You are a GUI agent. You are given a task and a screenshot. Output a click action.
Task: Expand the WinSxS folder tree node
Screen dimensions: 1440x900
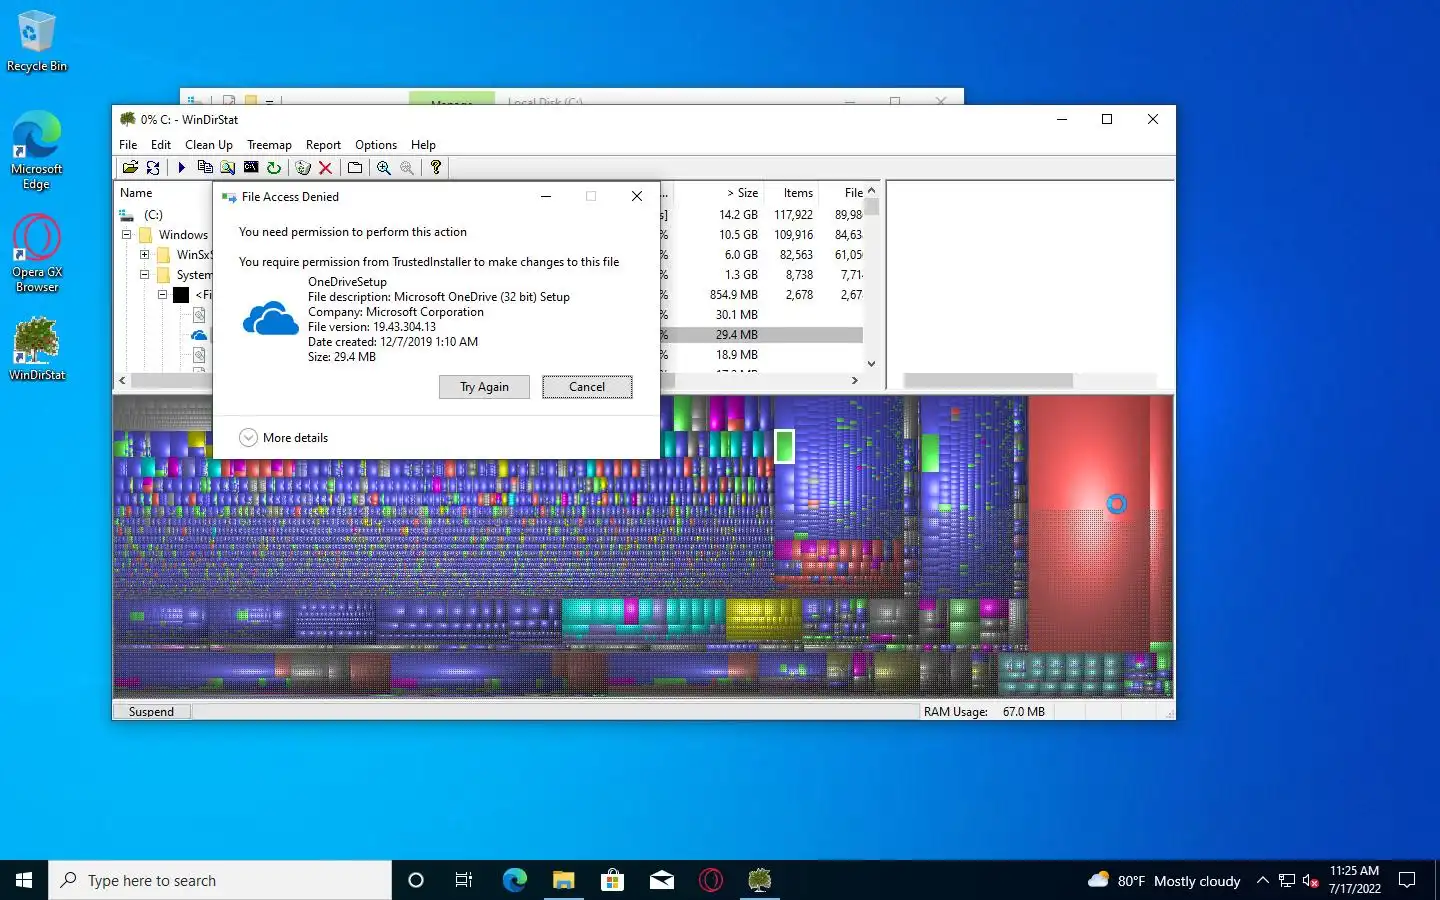click(145, 255)
